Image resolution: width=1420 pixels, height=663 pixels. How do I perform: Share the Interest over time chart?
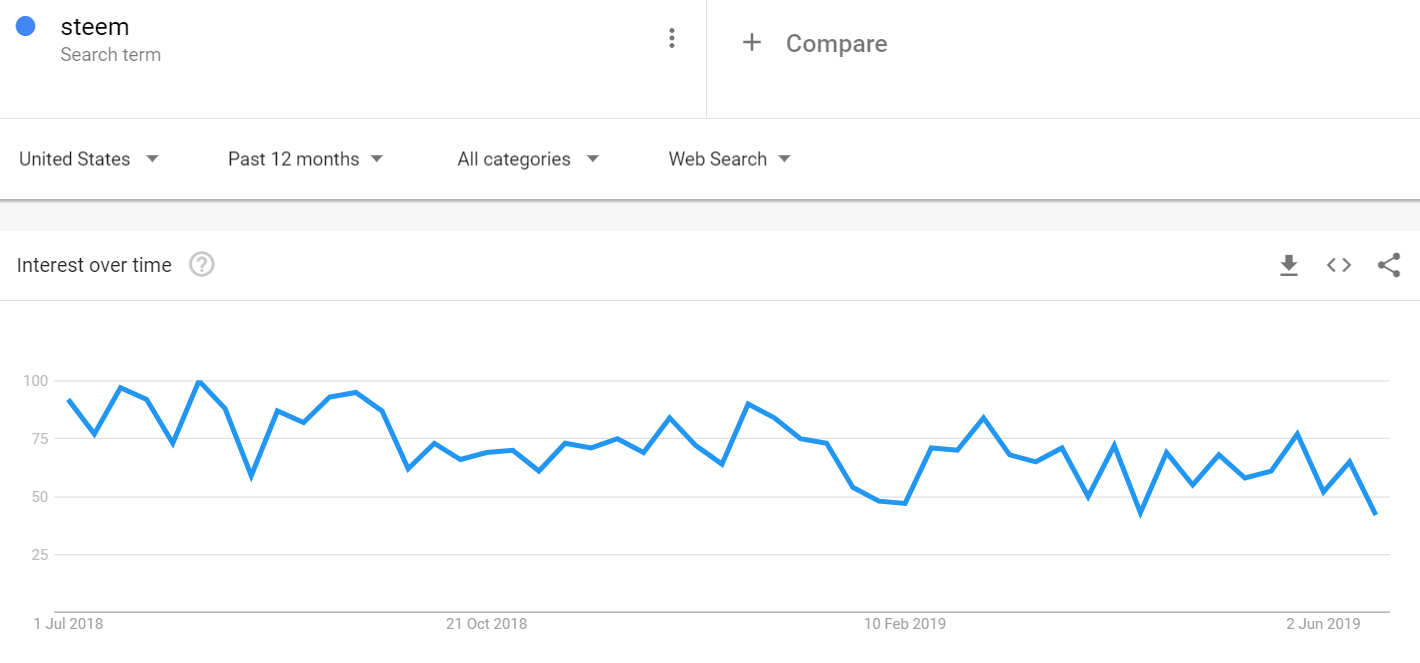(1389, 265)
